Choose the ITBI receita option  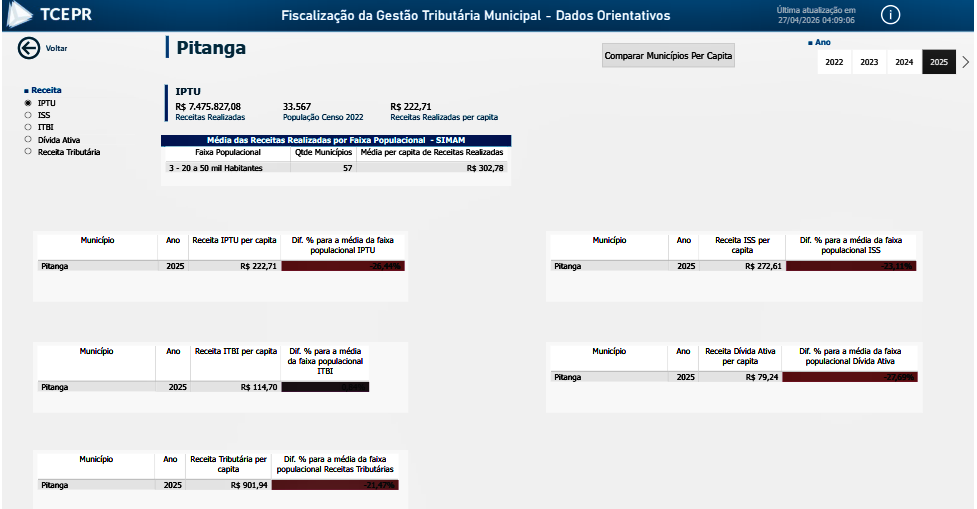click(28, 127)
